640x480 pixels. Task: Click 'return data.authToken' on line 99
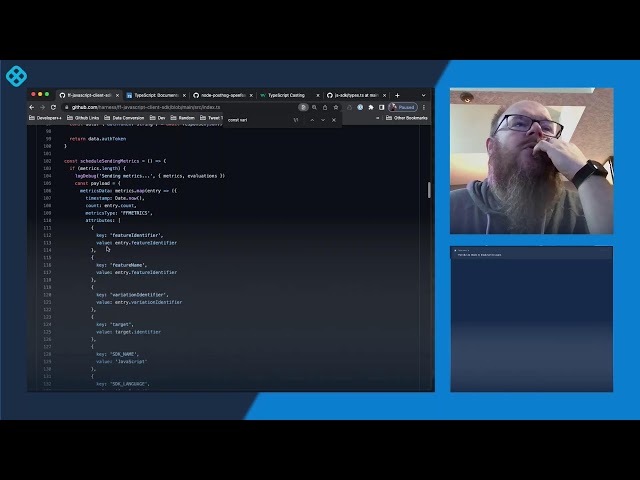[x=98, y=139]
